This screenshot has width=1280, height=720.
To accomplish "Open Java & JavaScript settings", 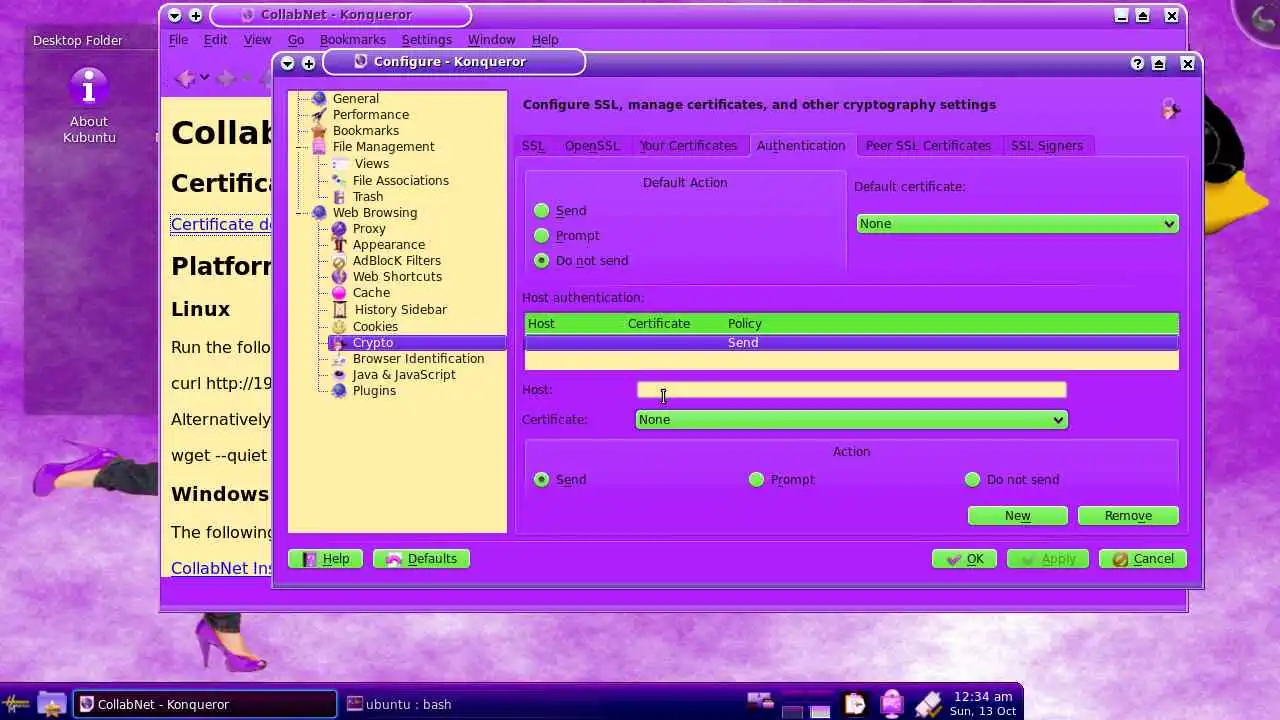I will (404, 374).
